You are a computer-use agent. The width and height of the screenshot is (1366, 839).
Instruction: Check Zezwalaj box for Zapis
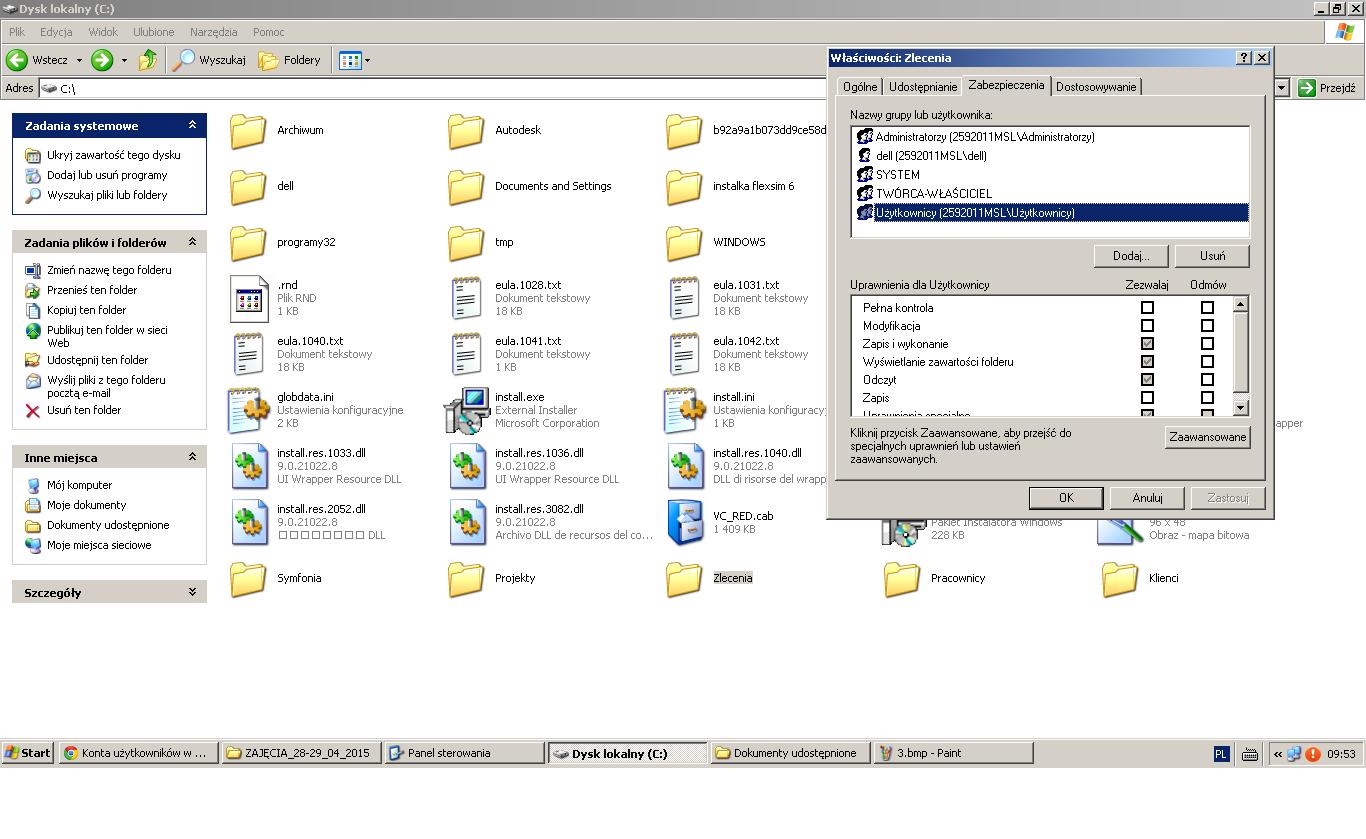point(1147,398)
